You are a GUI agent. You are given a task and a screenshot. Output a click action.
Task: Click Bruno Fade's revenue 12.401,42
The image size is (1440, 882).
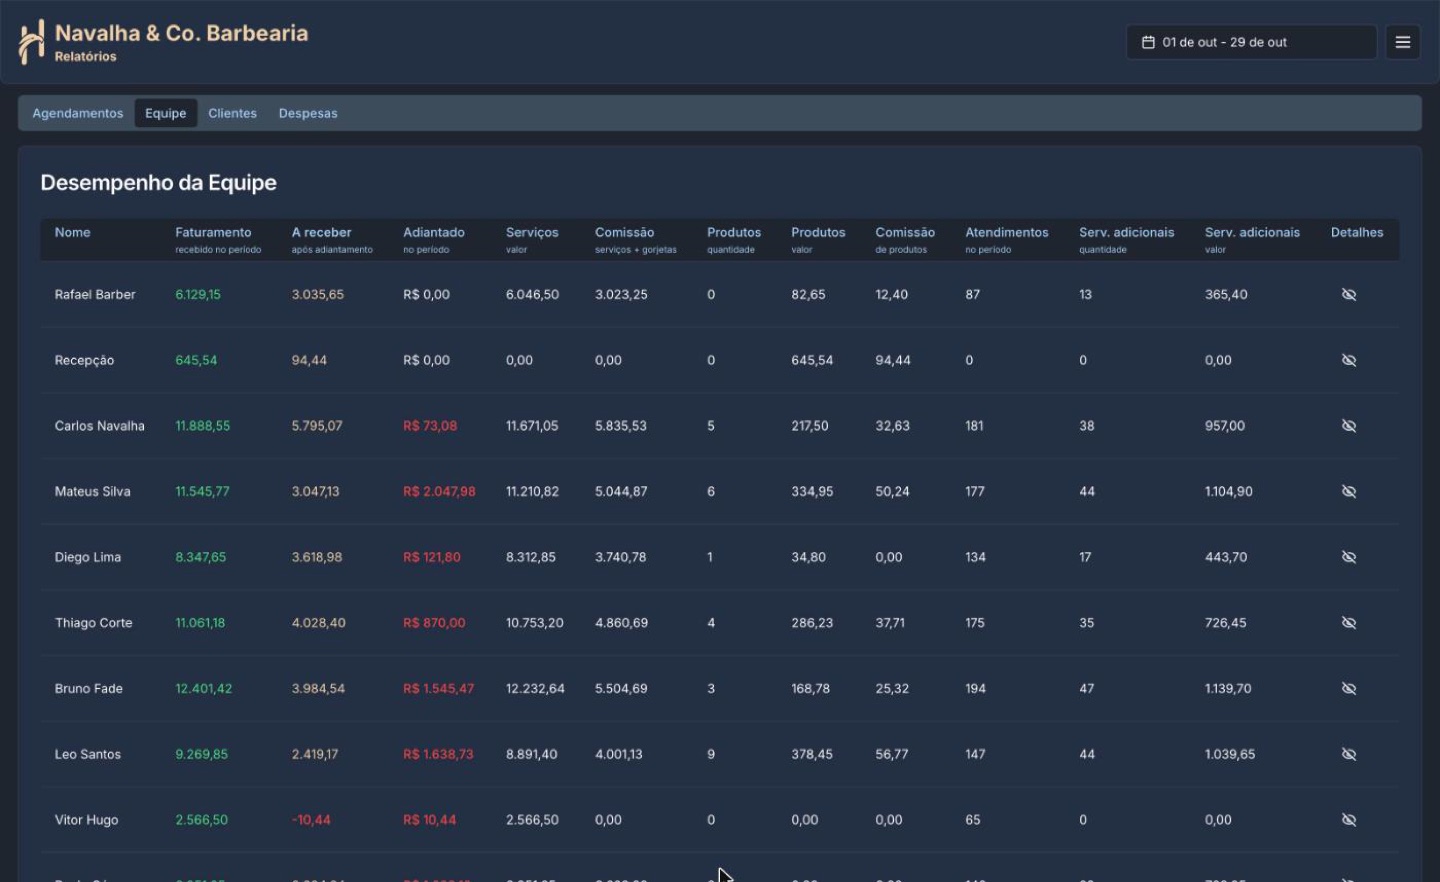pyautogui.click(x=204, y=688)
